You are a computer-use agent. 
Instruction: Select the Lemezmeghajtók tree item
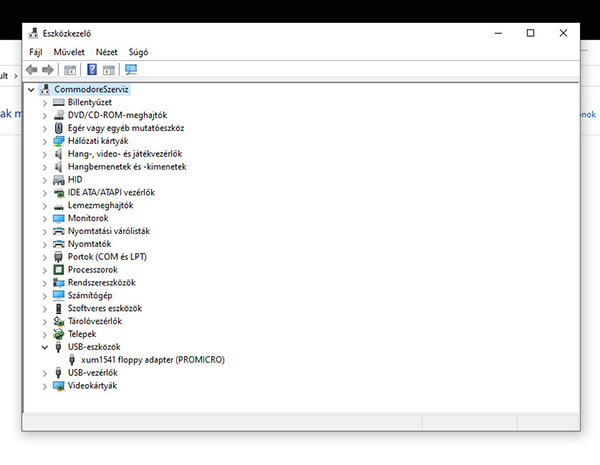100,205
